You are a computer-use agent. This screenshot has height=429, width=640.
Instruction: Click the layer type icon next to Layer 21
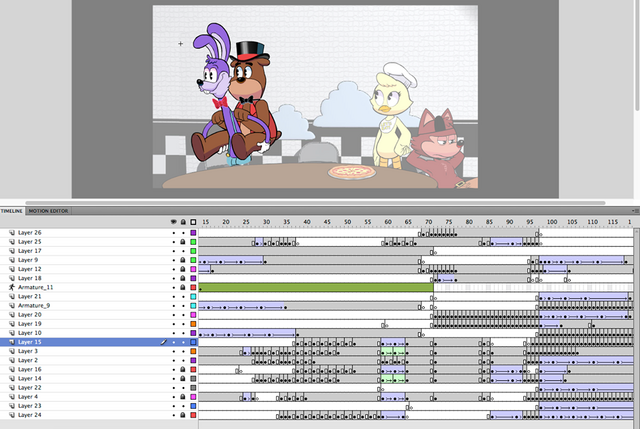click(12, 296)
